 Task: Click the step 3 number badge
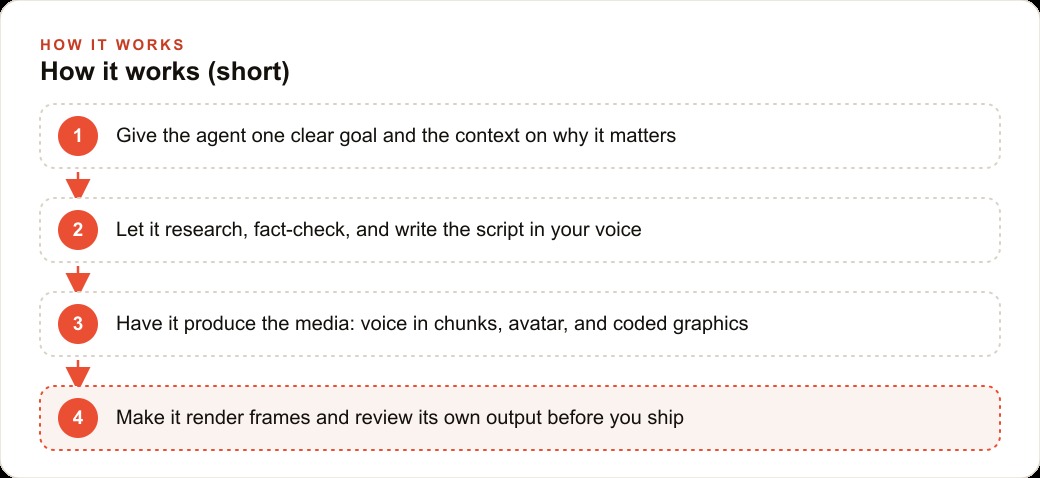tap(78, 324)
